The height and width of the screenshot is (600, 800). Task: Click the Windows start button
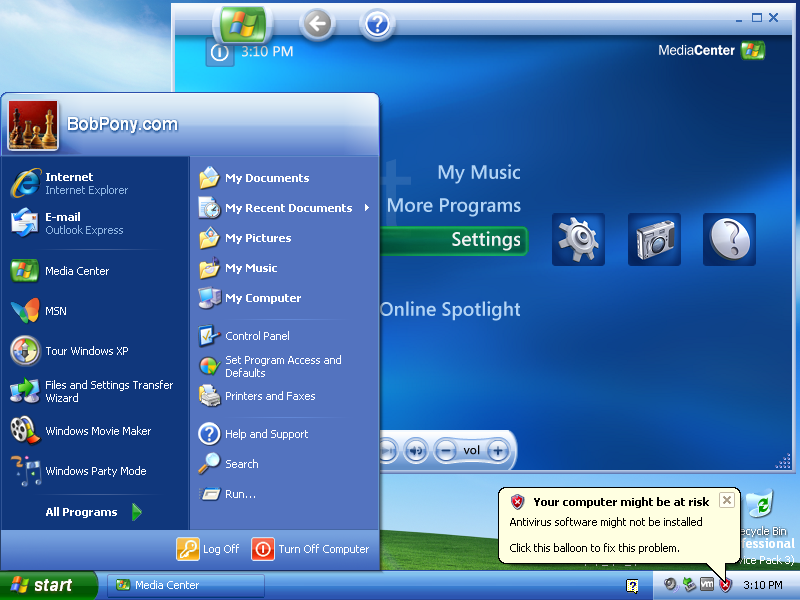tap(48, 585)
